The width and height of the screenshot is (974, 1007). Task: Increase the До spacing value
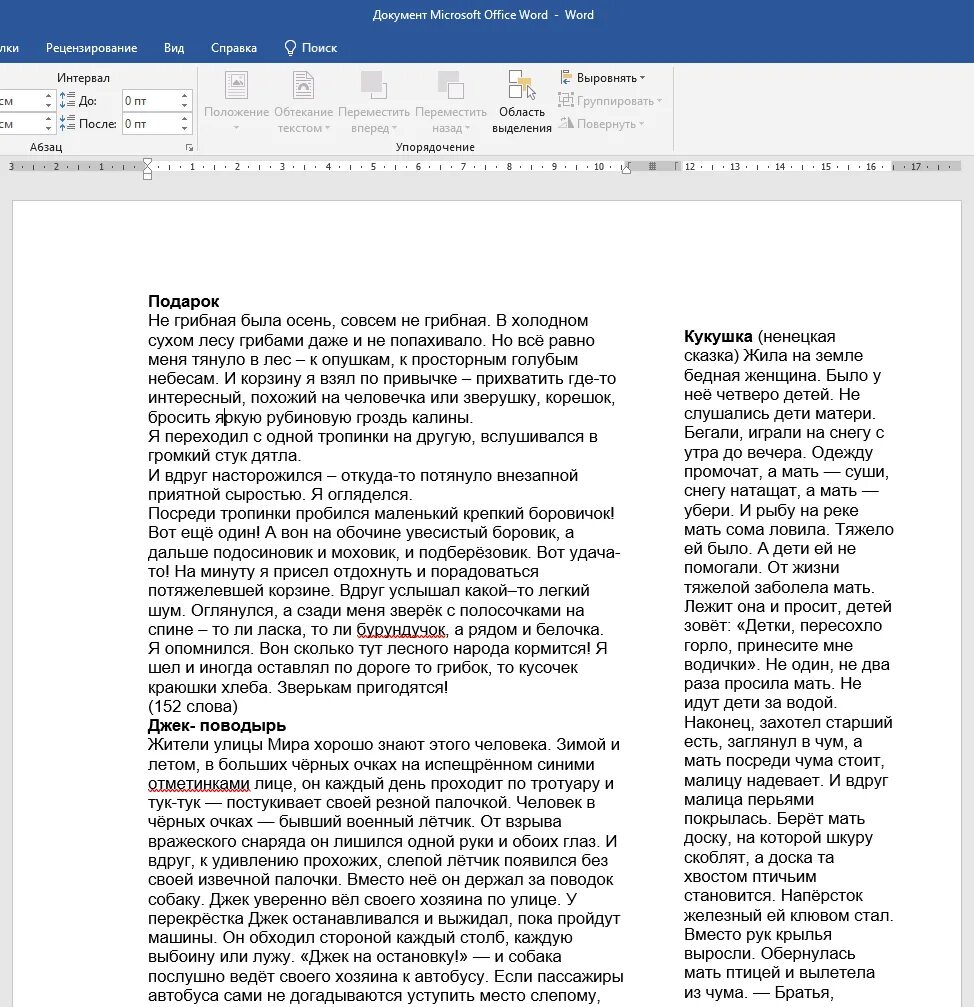pos(185,96)
